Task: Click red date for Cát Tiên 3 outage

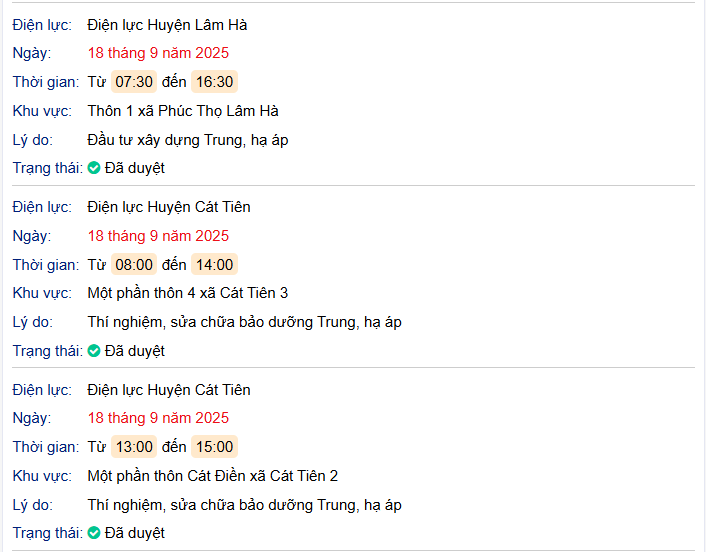Action: tap(158, 236)
